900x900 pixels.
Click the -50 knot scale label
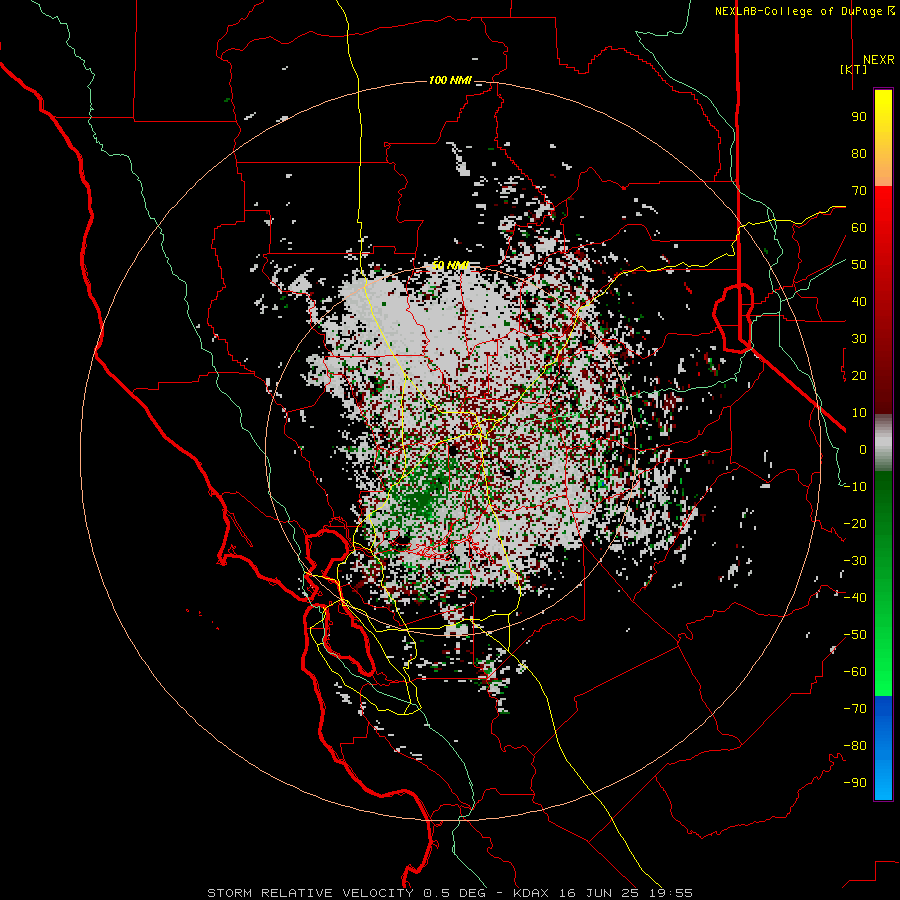[855, 635]
